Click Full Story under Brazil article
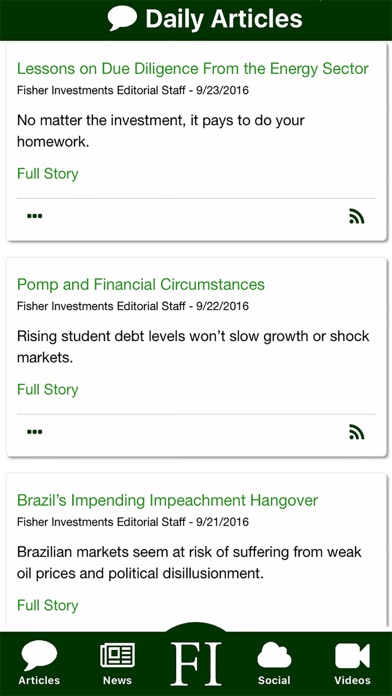392x696 pixels. [x=48, y=605]
